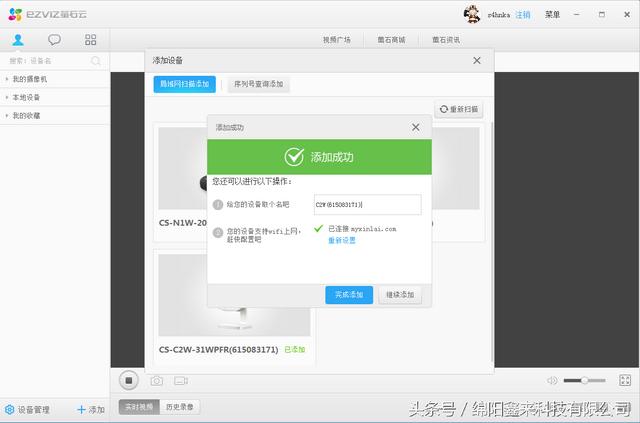The image size is (640, 423).
Task: Mute the volume speaker icon
Action: point(551,381)
